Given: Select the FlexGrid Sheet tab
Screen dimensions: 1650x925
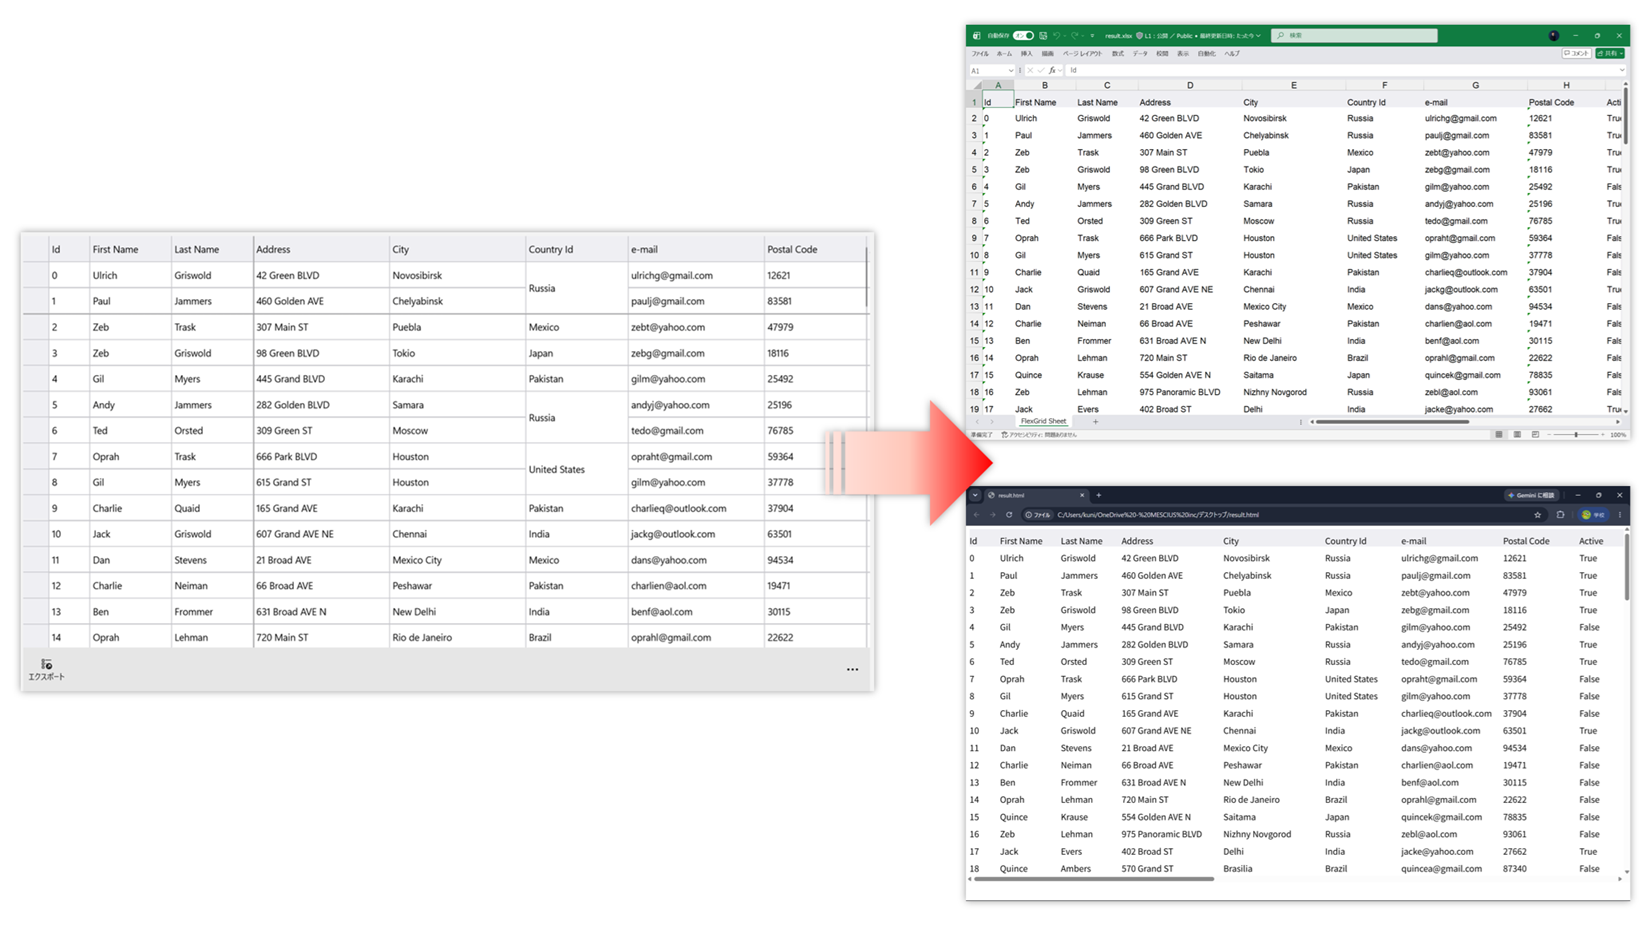Looking at the screenshot, I should [1043, 422].
